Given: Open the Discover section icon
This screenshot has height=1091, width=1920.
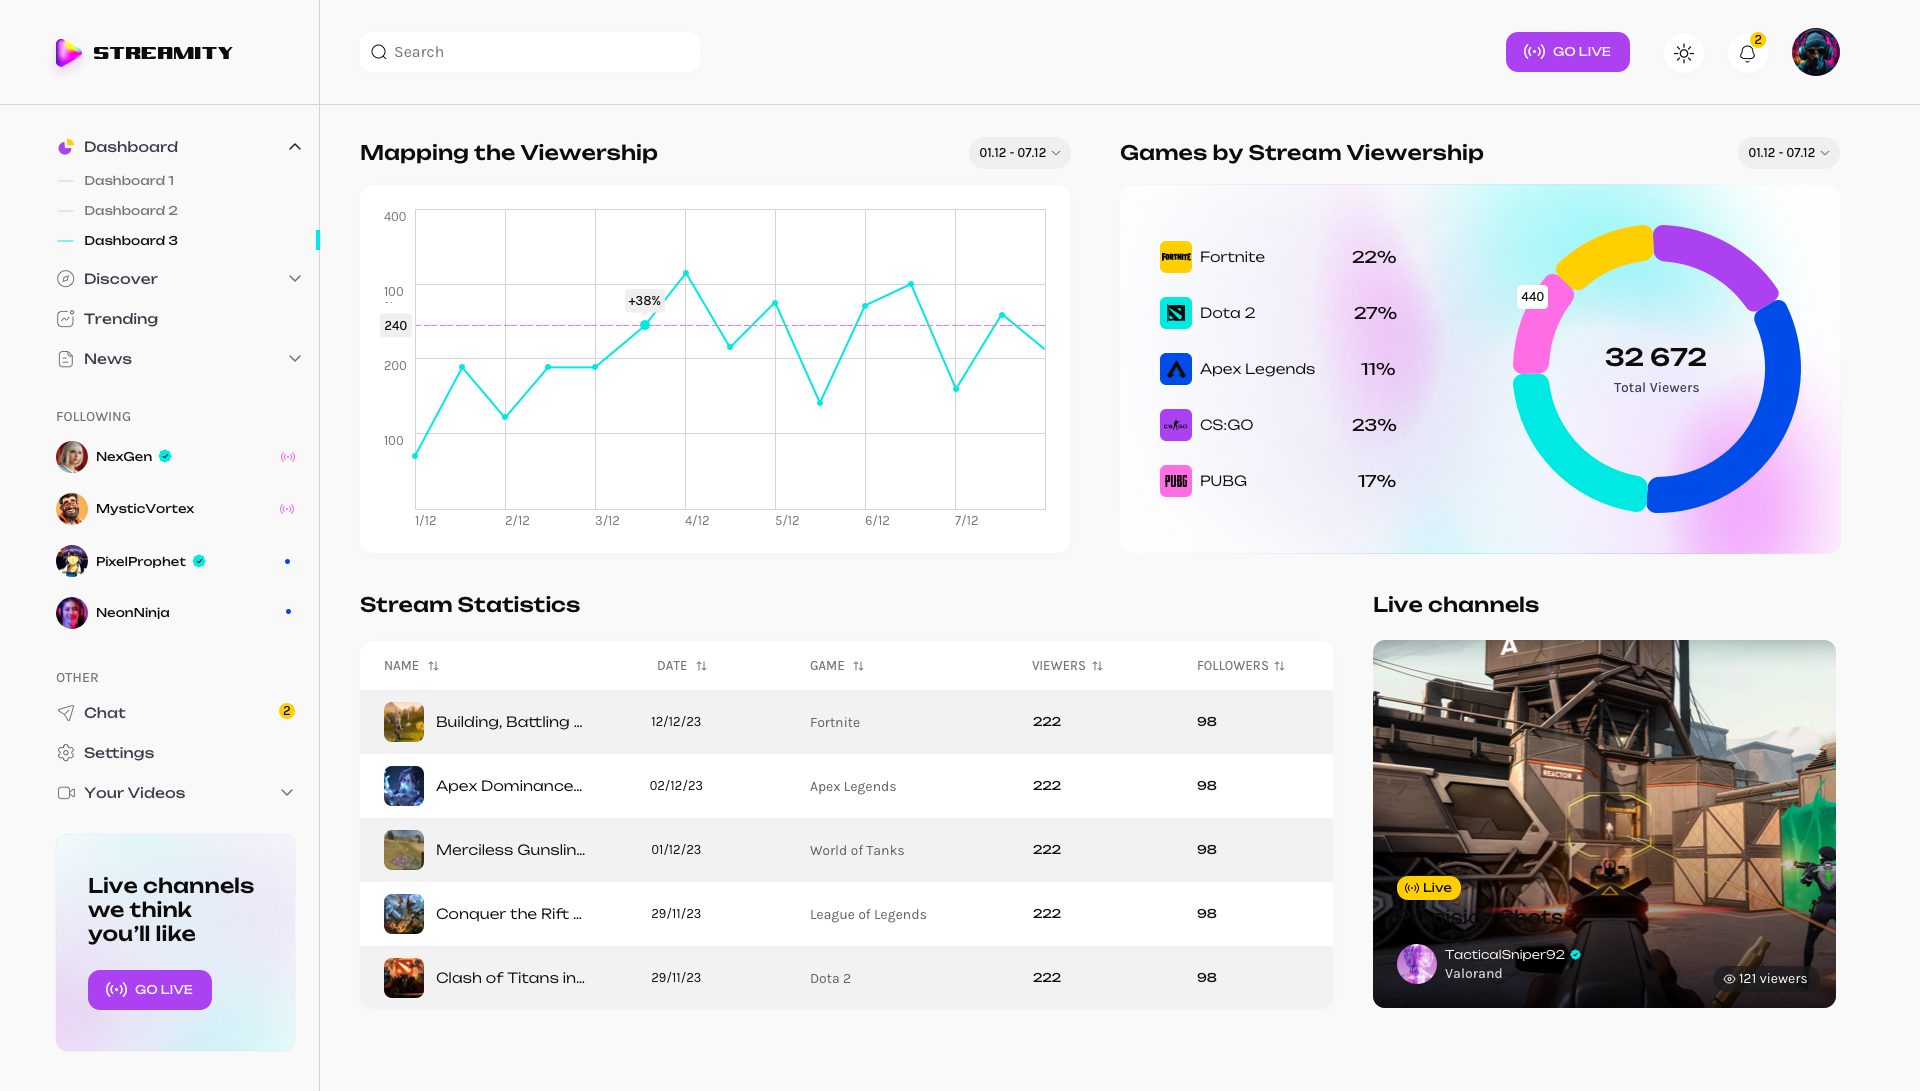Looking at the screenshot, I should (x=65, y=279).
